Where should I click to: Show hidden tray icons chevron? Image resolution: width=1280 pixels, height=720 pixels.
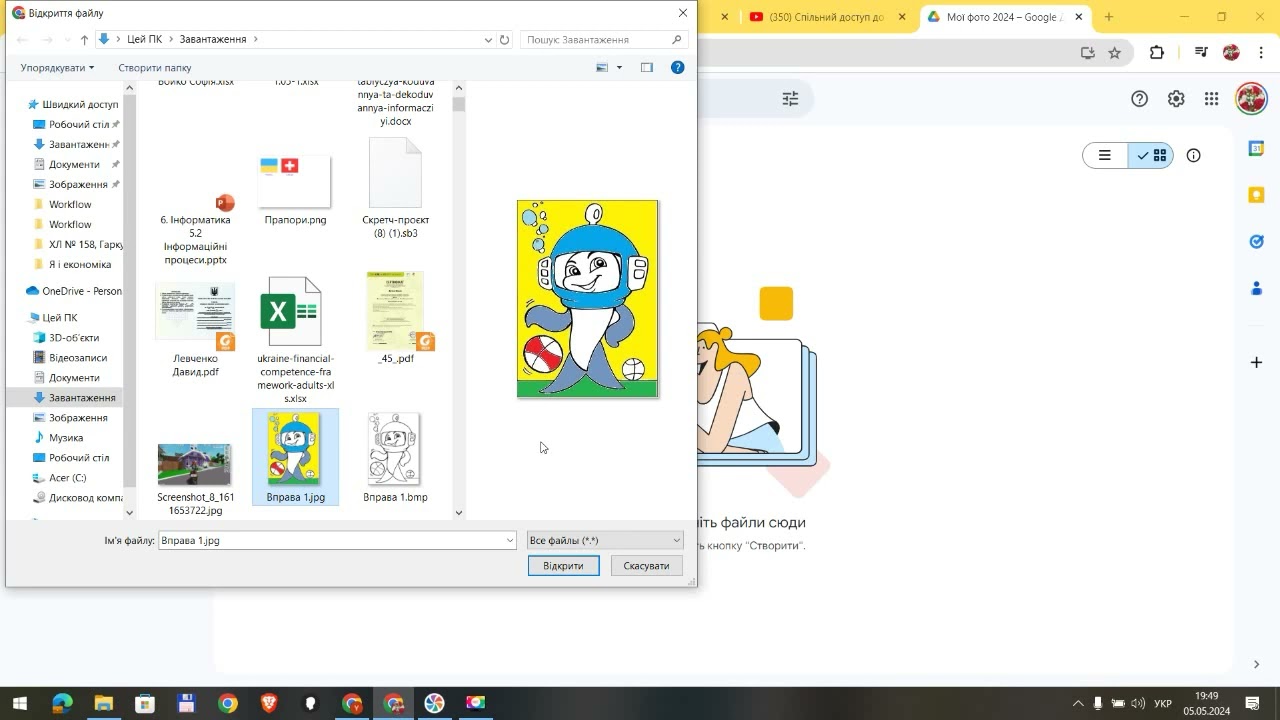(x=1078, y=703)
